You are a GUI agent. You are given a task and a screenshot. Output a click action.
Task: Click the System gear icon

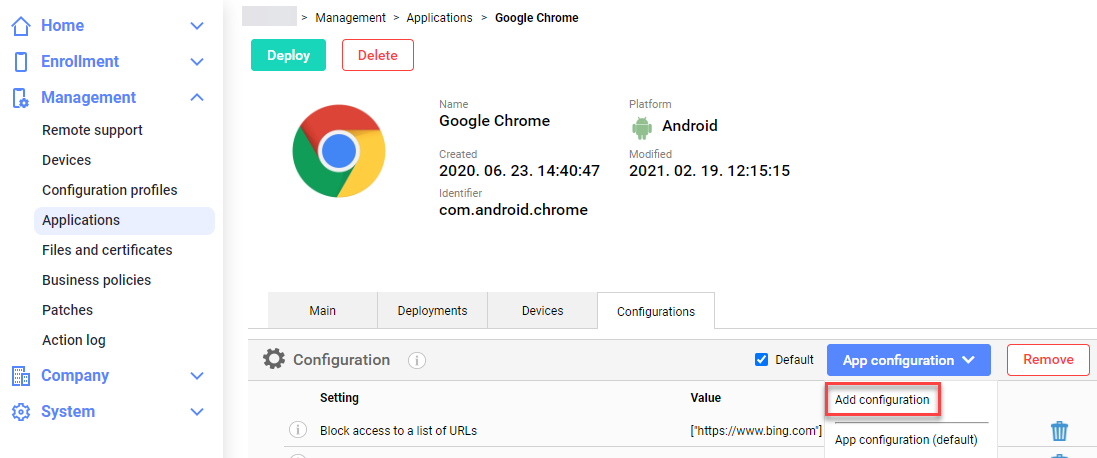(21, 412)
